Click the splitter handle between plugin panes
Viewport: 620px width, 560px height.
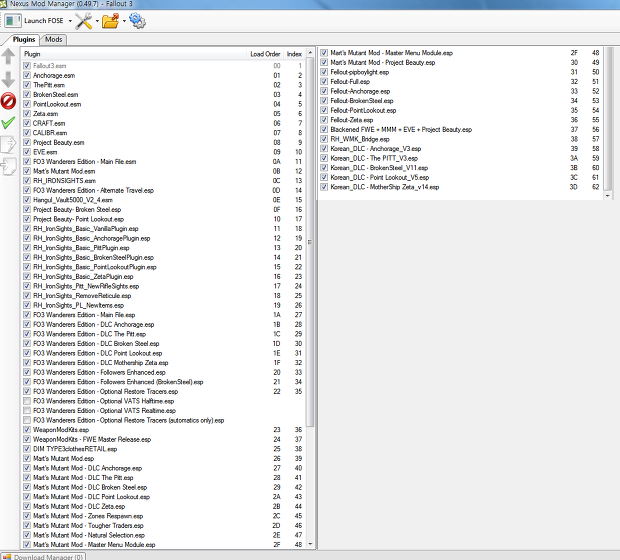(x=317, y=297)
